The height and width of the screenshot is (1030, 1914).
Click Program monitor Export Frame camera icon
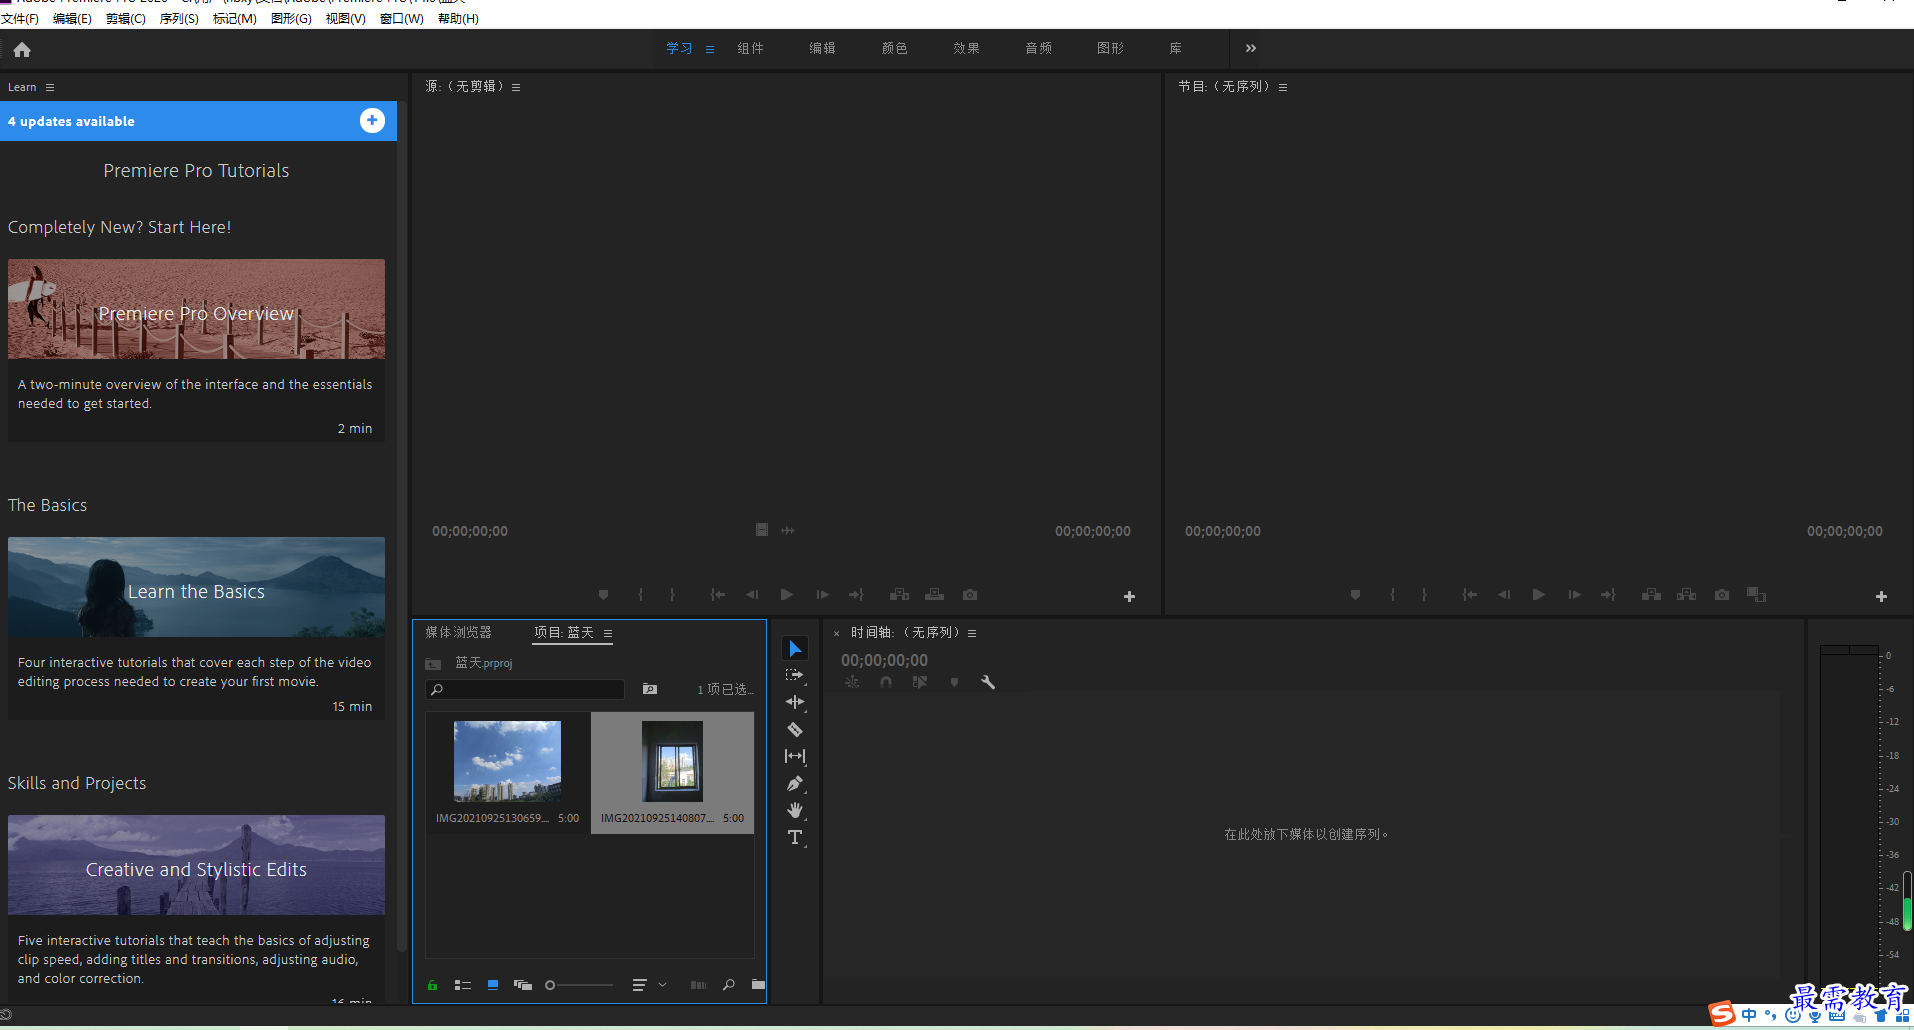1722,595
